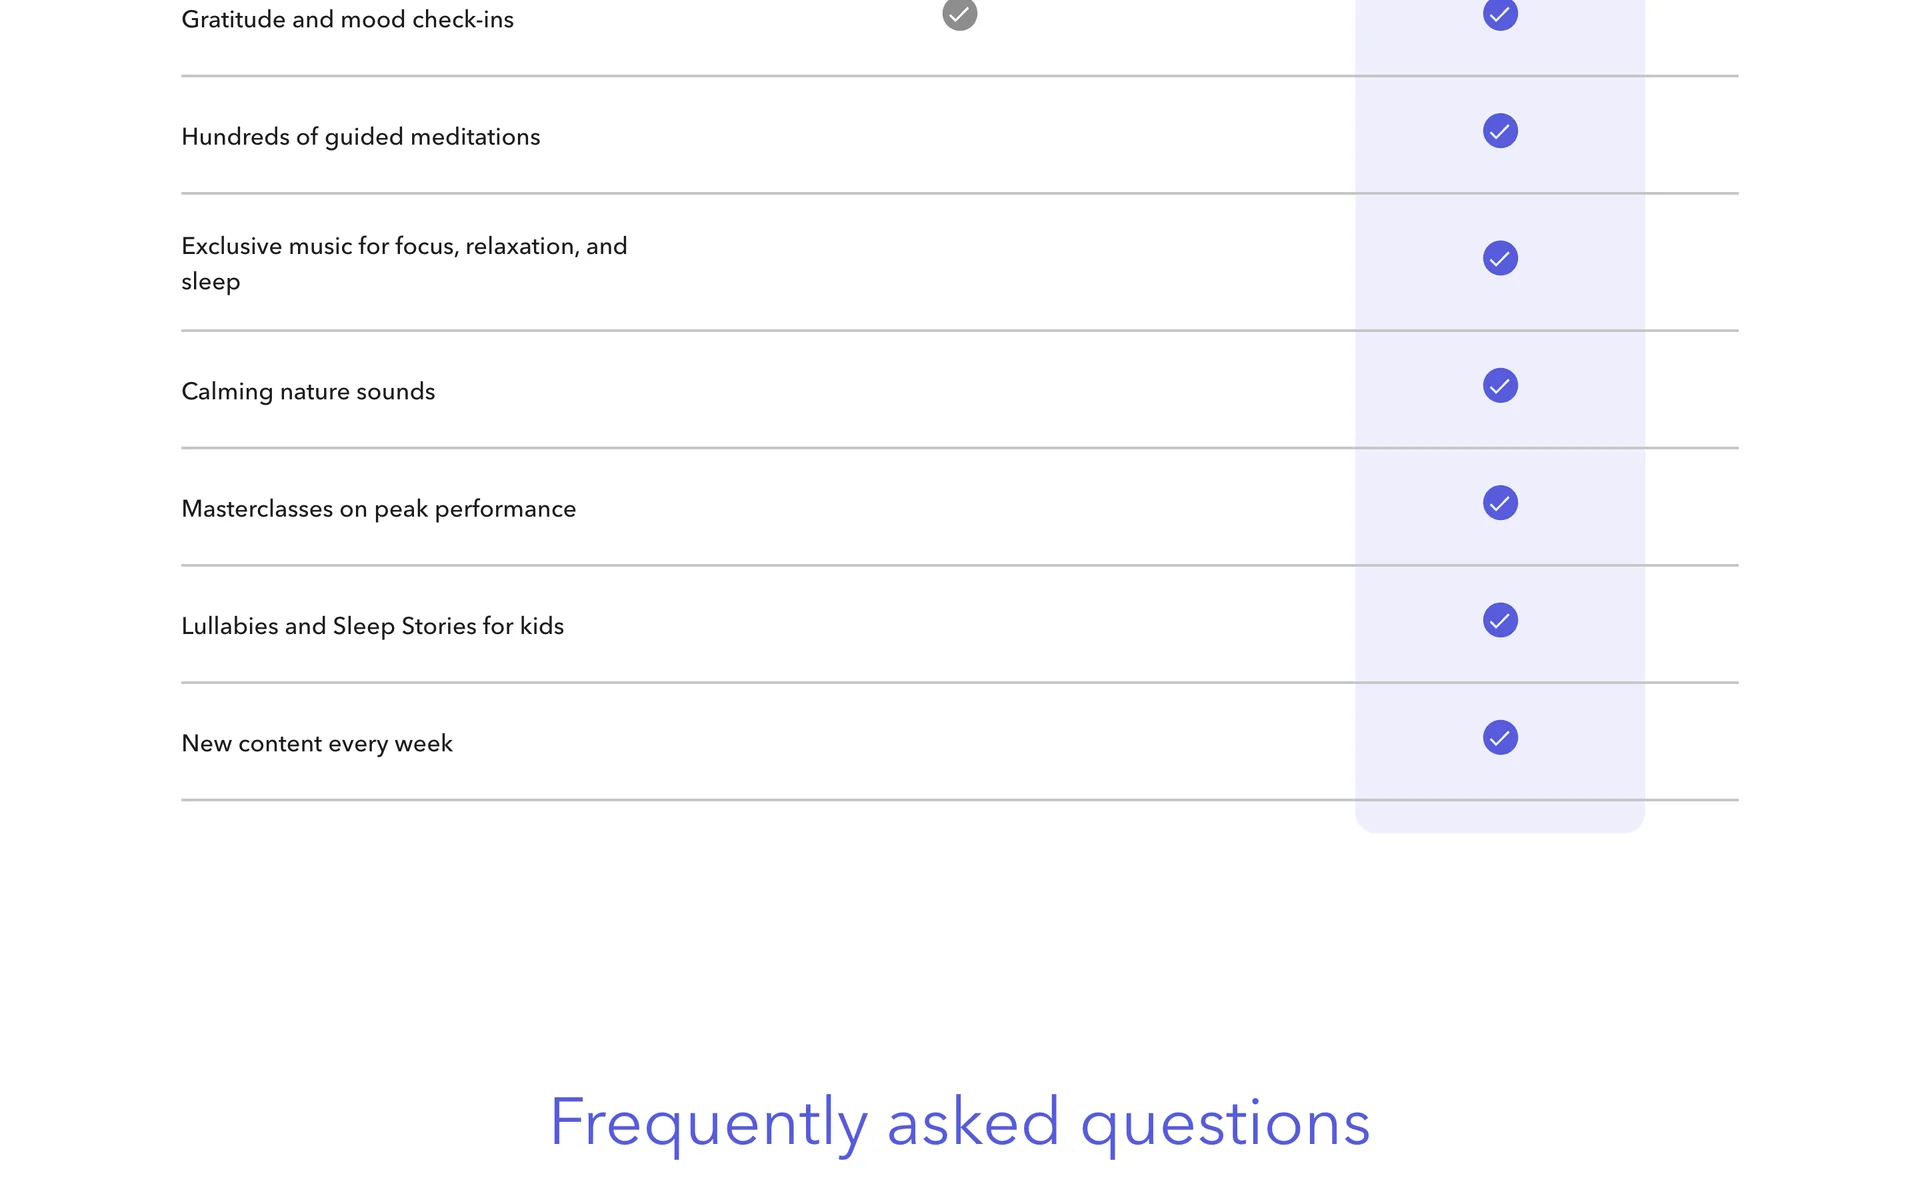1920x1200 pixels.
Task: Click the "Frequently asked questions" heading
Action: point(959,1122)
